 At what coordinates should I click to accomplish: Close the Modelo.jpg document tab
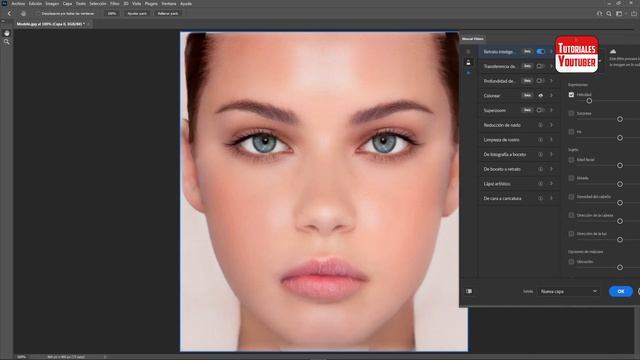(x=88, y=24)
